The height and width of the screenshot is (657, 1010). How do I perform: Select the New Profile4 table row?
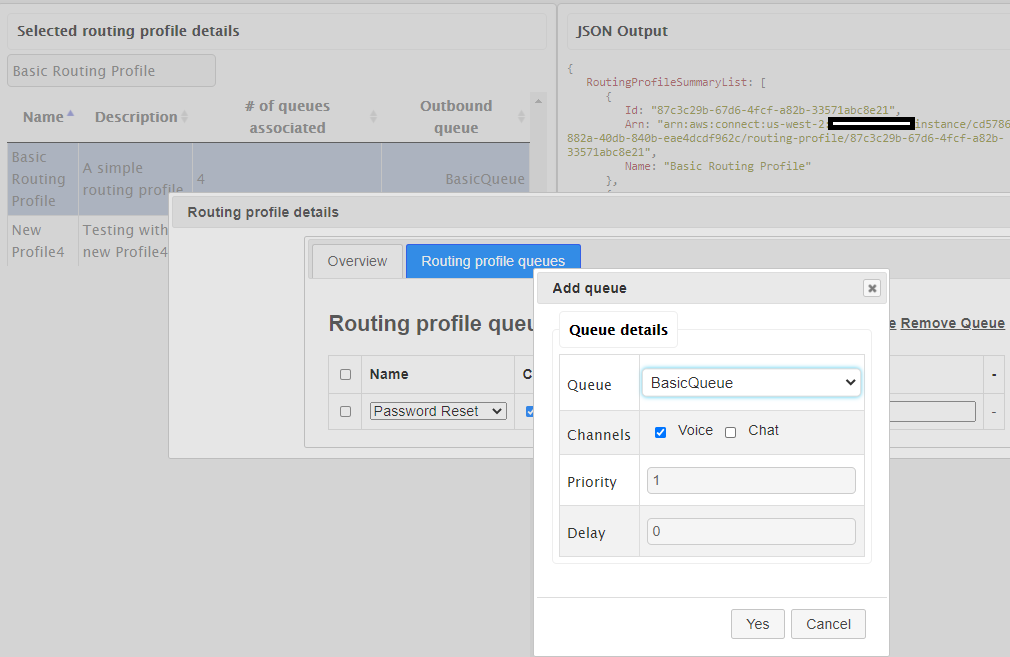pyautogui.click(x=88, y=240)
